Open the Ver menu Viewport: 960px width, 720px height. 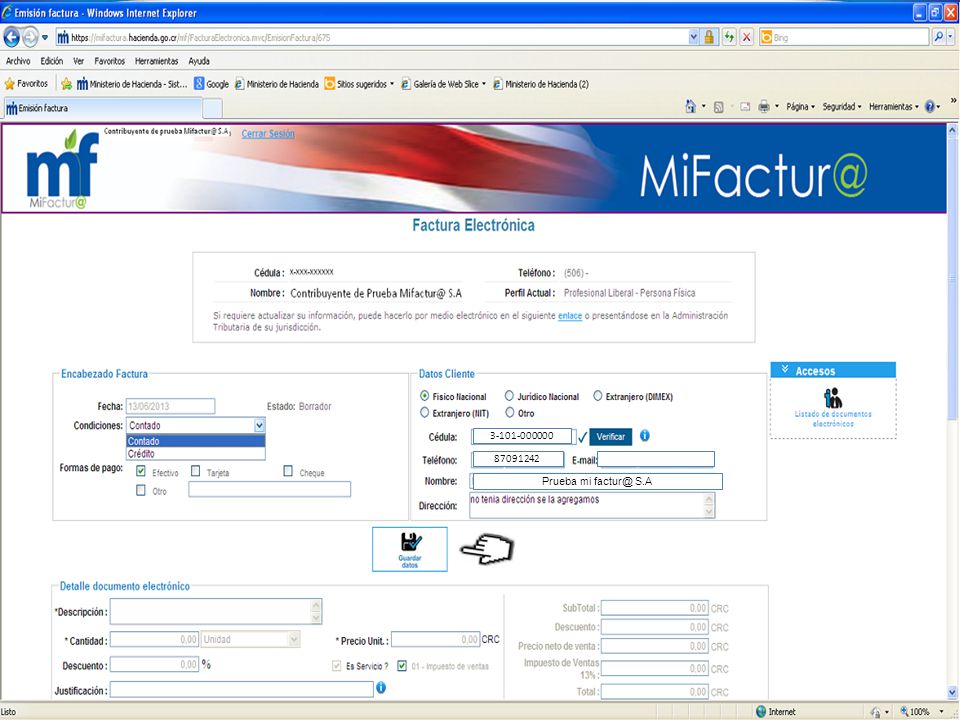click(78, 61)
